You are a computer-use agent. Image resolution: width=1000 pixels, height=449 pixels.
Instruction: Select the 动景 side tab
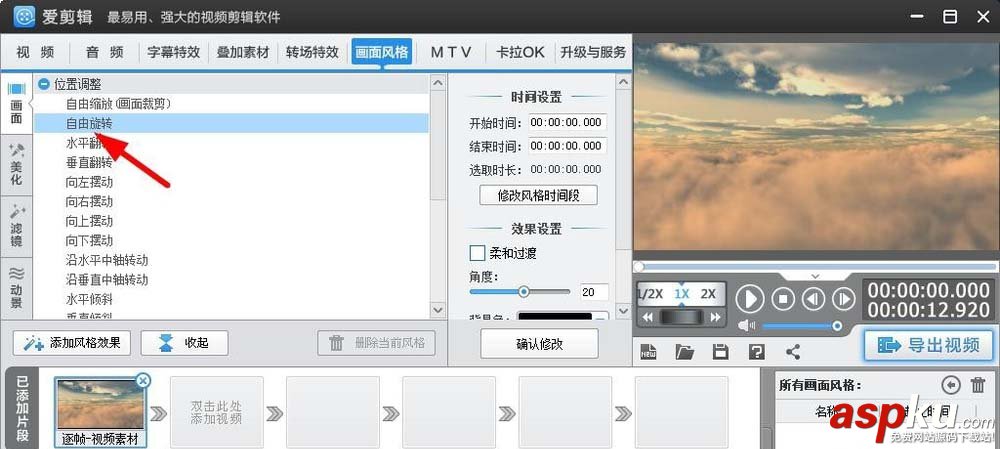[17, 287]
